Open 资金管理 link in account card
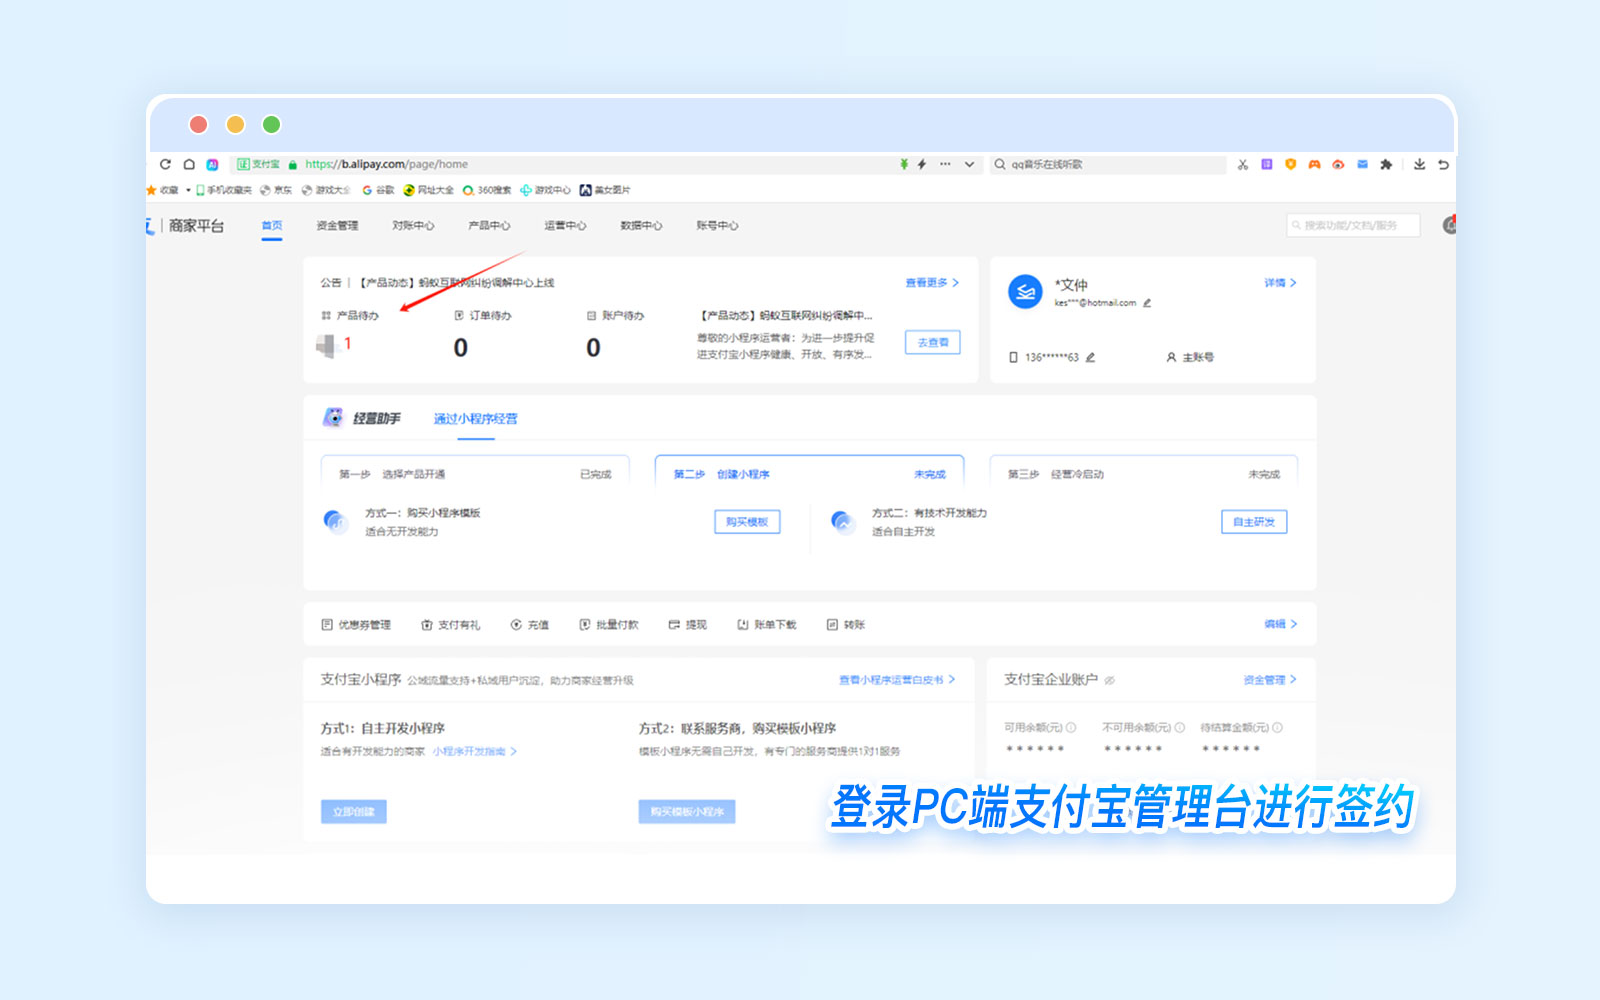 (x=1270, y=680)
